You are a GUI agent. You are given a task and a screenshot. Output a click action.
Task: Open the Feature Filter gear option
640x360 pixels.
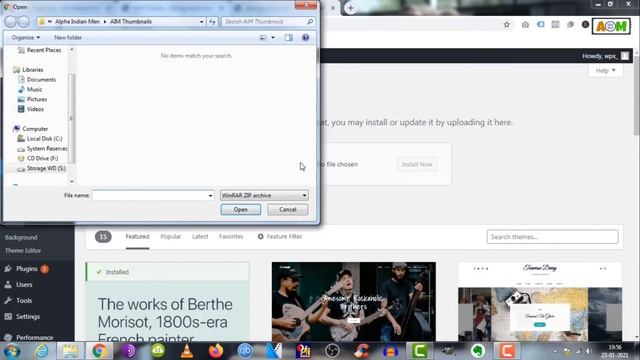coord(280,236)
